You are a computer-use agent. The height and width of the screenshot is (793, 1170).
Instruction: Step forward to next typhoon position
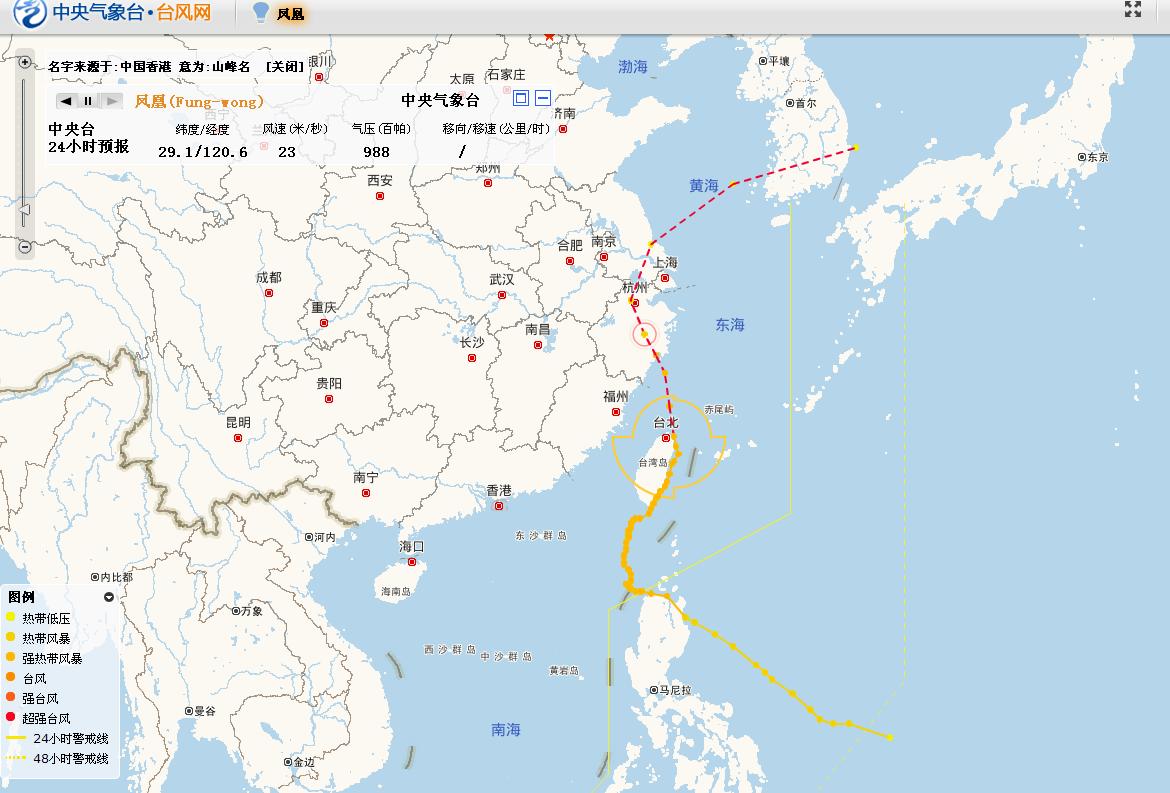point(111,101)
